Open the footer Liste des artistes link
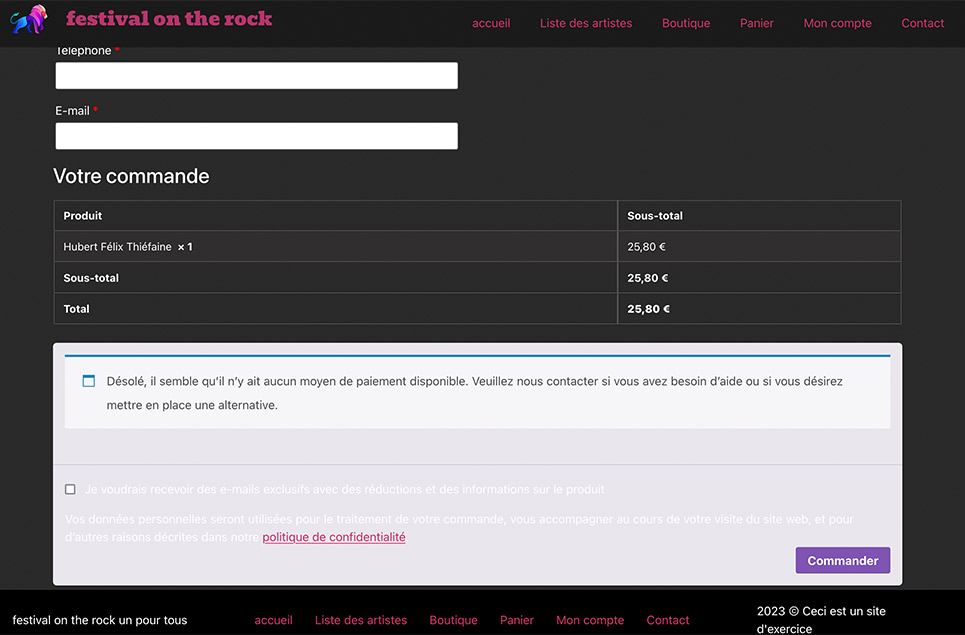Image resolution: width=965 pixels, height=635 pixels. [361, 620]
